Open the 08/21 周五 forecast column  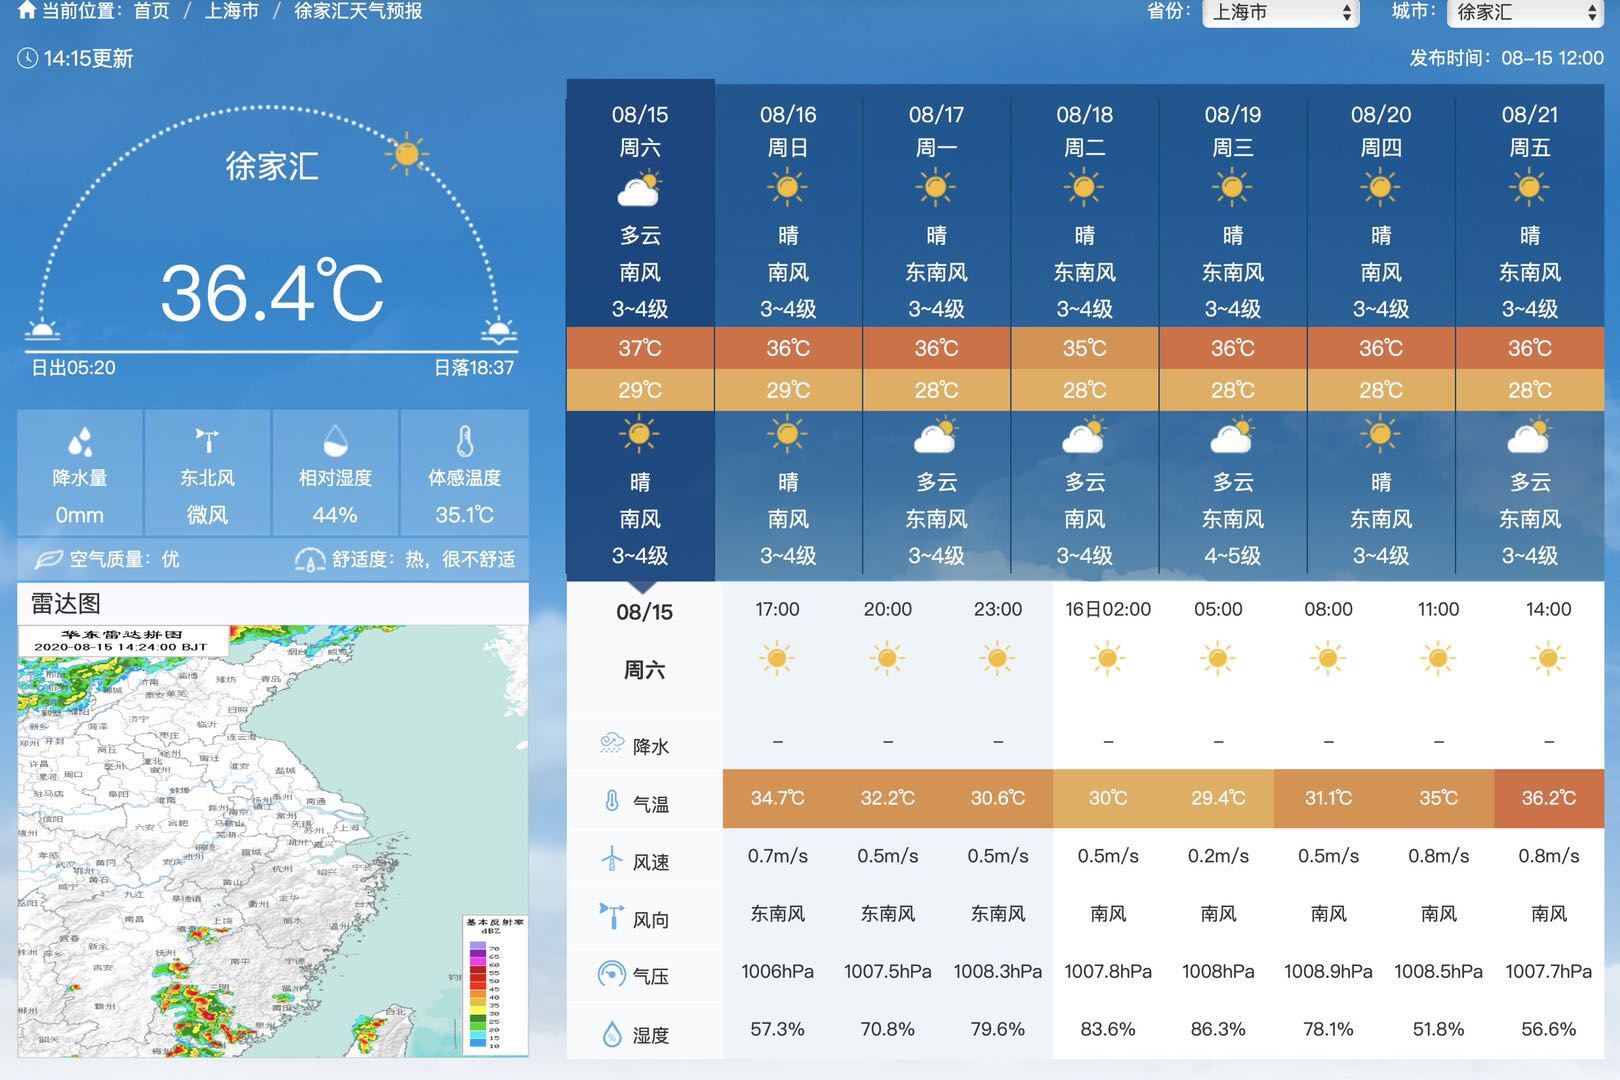(x=1529, y=131)
